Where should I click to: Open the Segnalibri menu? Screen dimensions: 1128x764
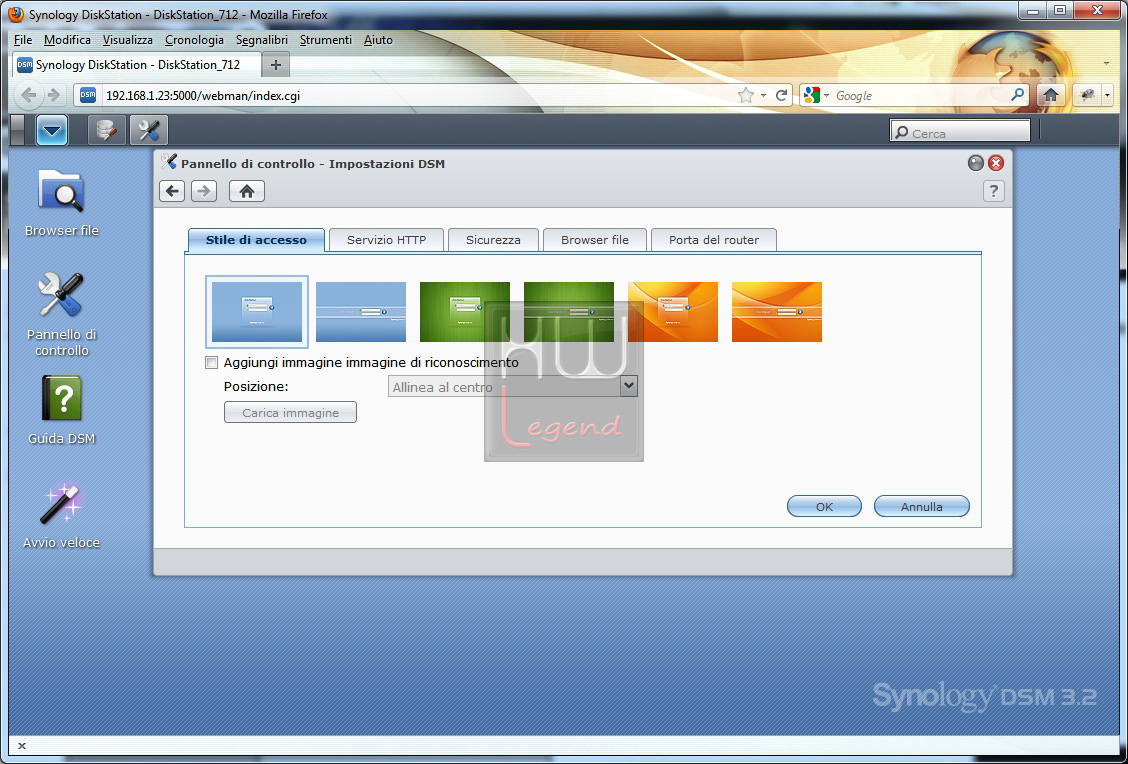click(262, 40)
